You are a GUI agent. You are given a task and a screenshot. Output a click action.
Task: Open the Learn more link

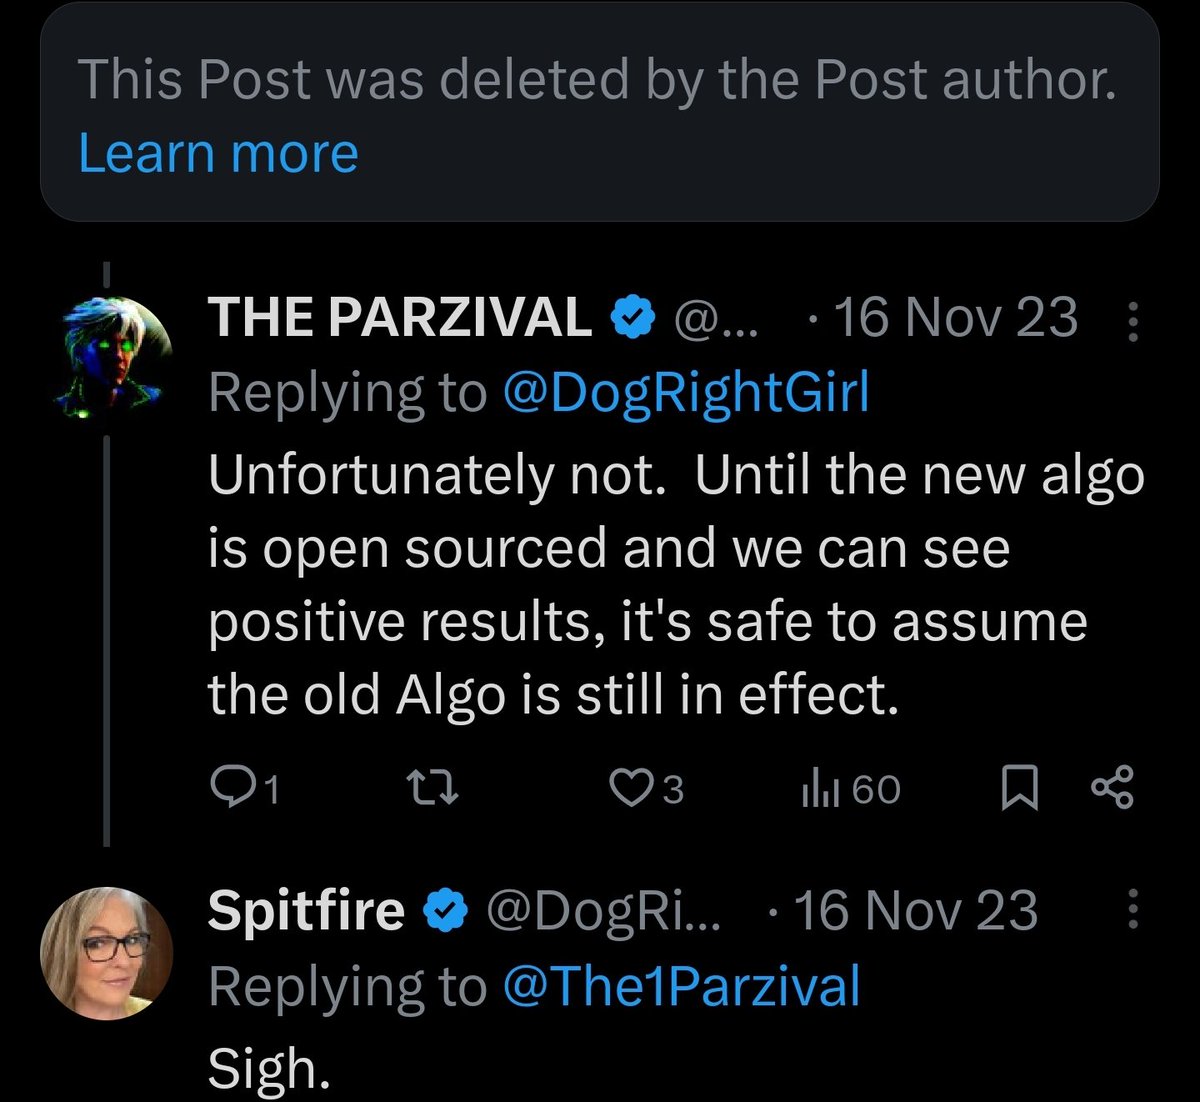(218, 154)
